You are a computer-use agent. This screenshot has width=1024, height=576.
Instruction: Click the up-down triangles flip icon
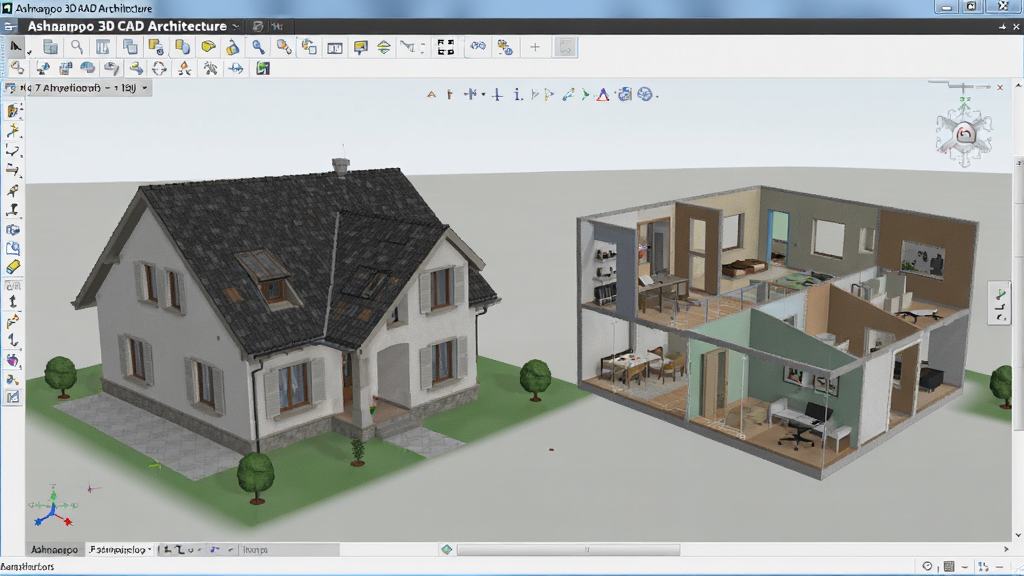(x=384, y=47)
